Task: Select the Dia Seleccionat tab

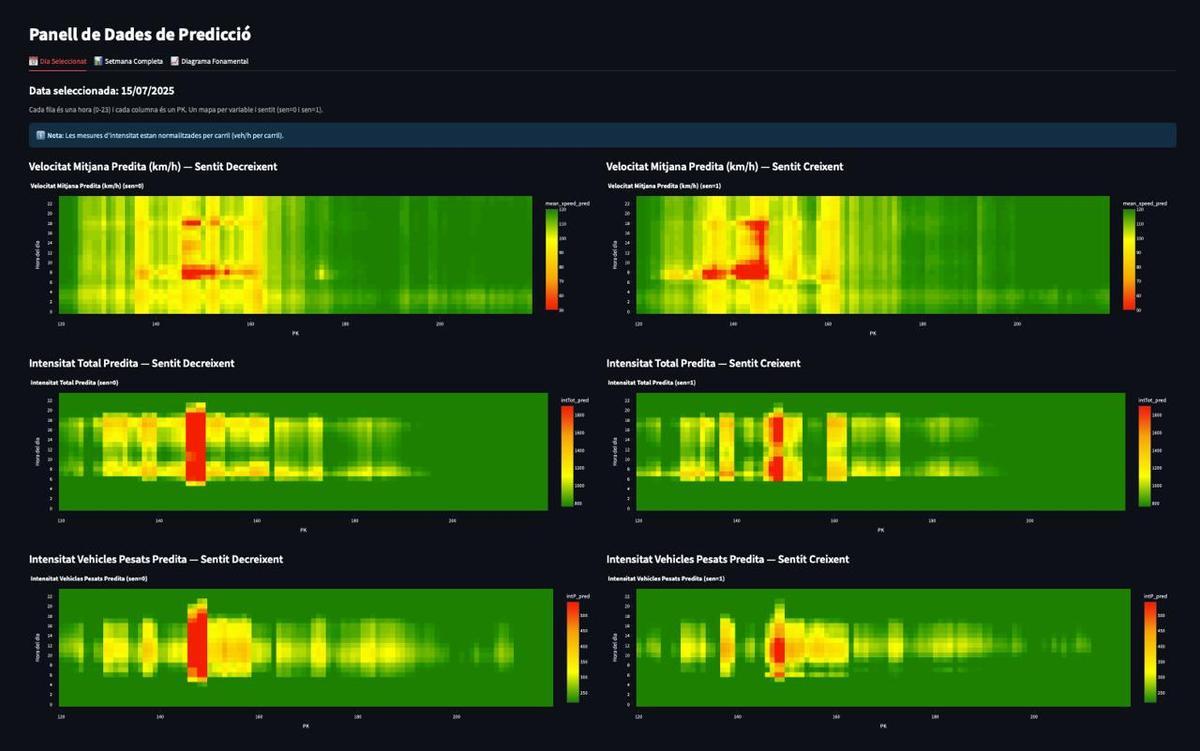Action: click(x=62, y=61)
